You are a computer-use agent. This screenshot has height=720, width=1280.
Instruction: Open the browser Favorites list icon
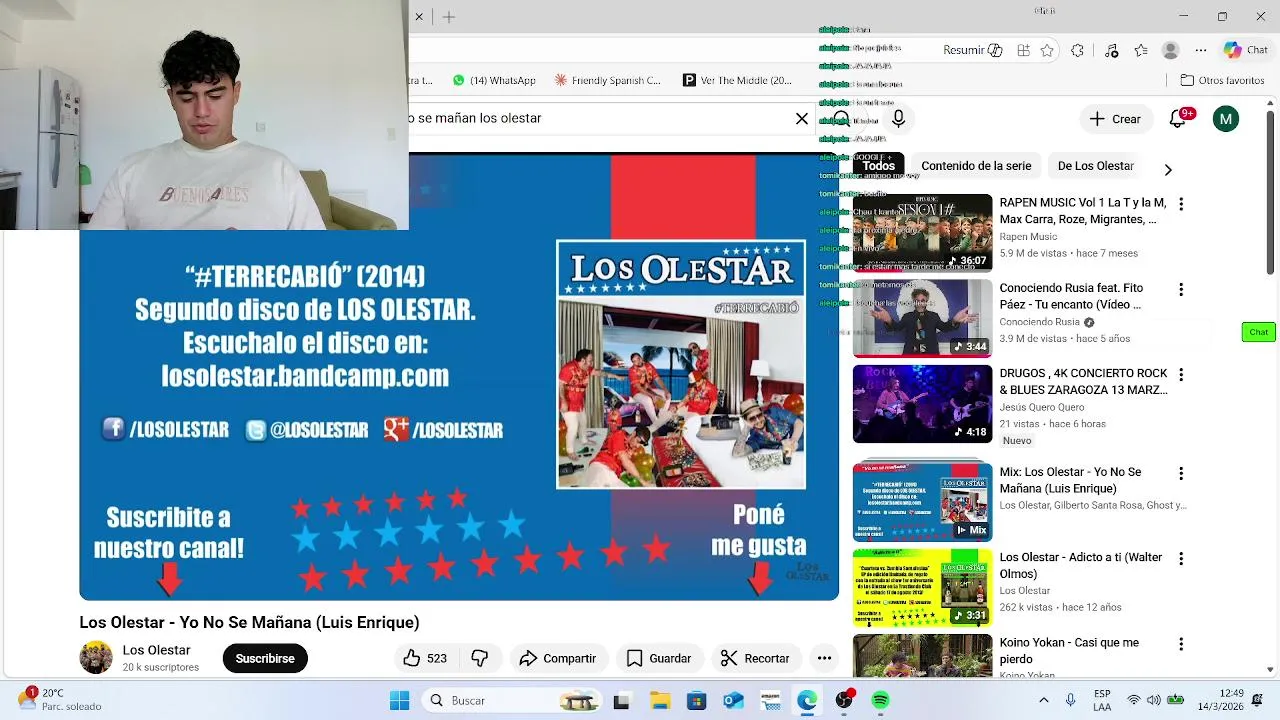pos(1141,50)
